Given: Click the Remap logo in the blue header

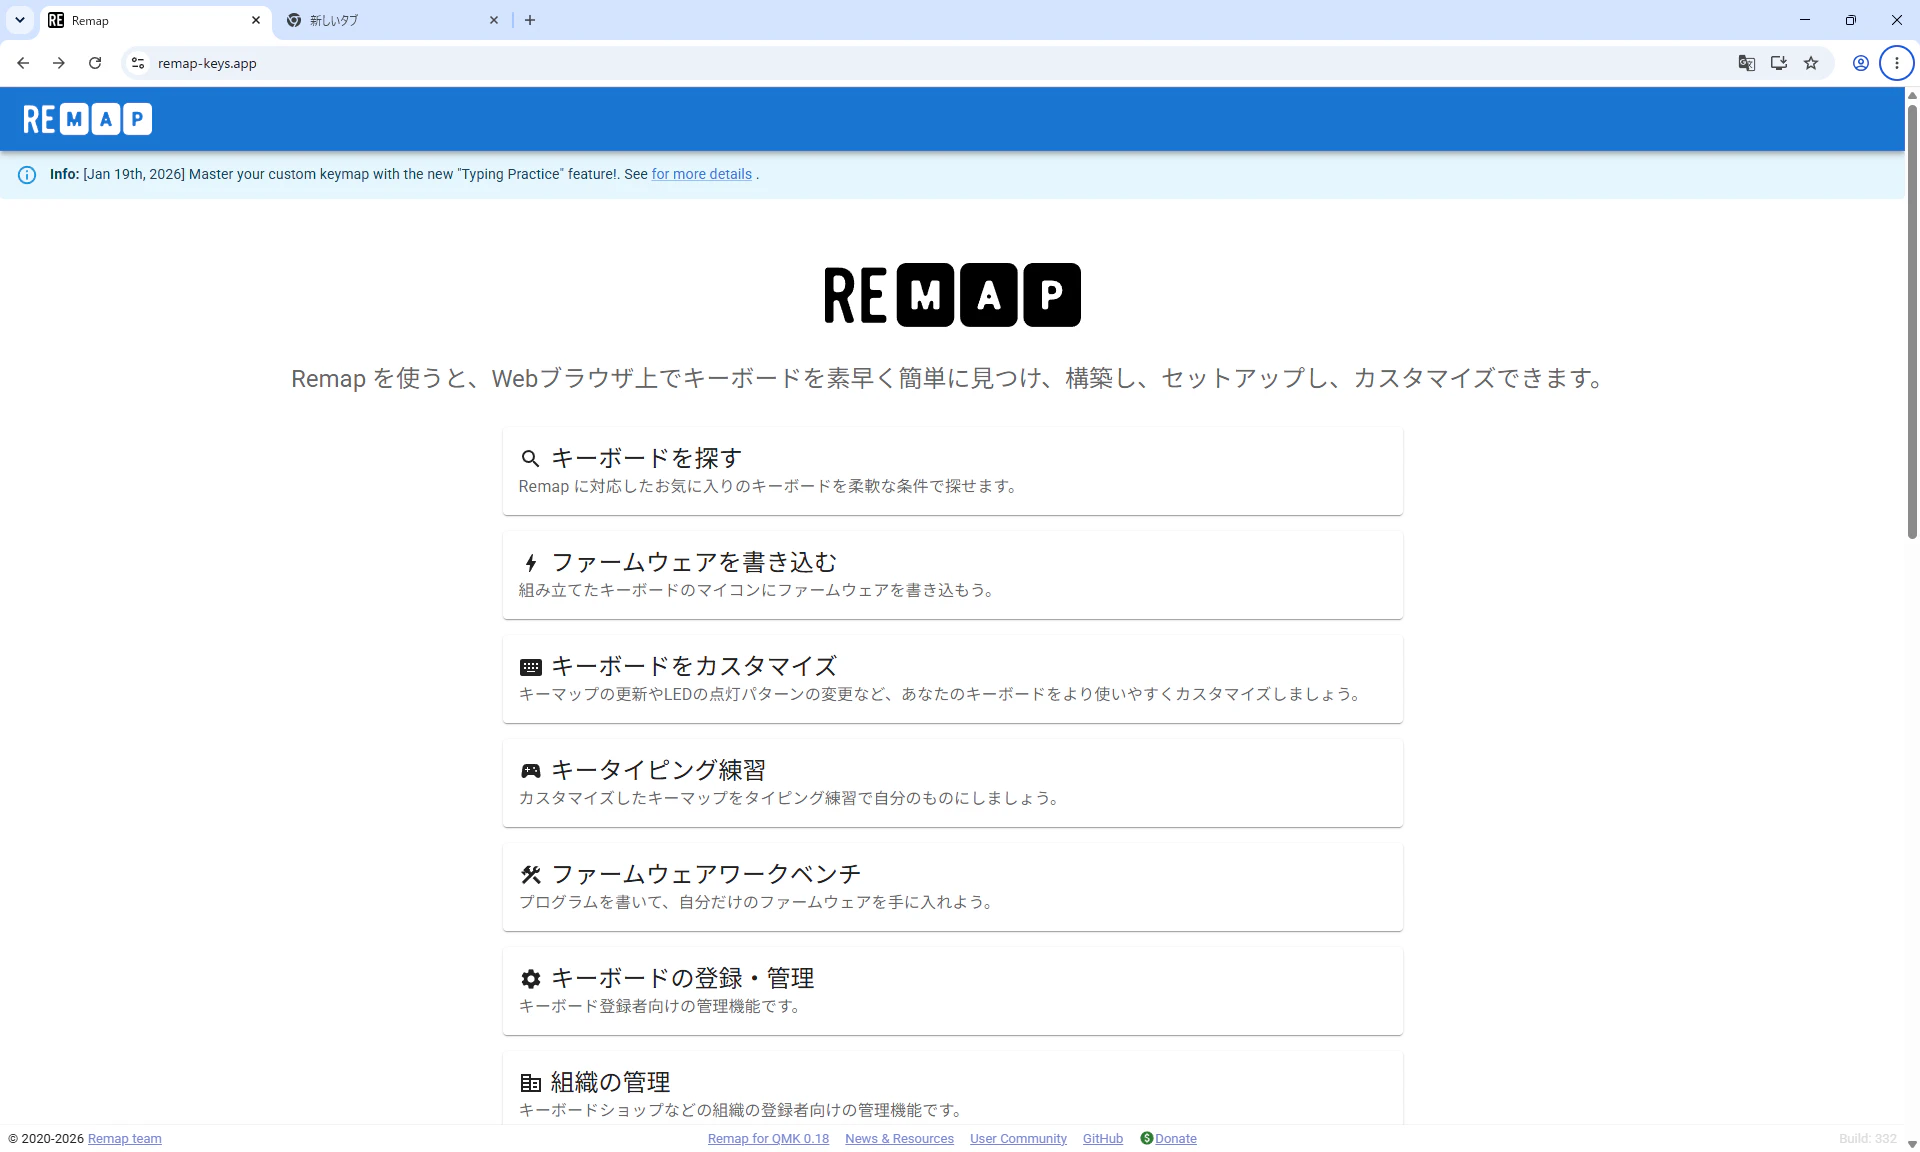Looking at the screenshot, I should coord(88,119).
